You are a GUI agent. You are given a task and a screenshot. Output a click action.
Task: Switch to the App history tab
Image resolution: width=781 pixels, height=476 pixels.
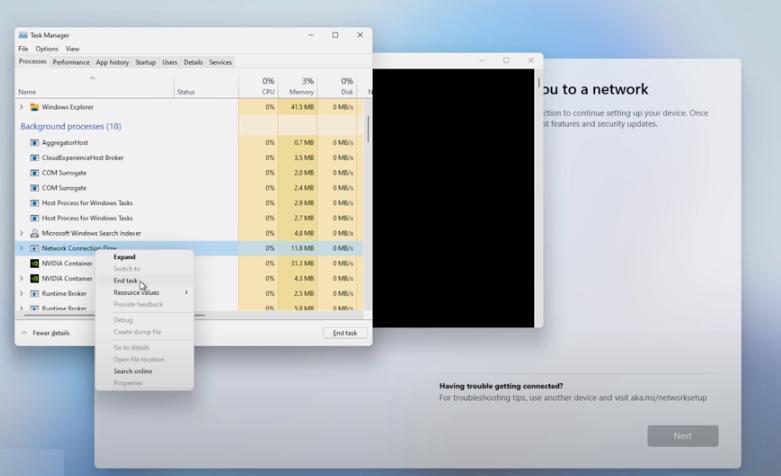112,62
